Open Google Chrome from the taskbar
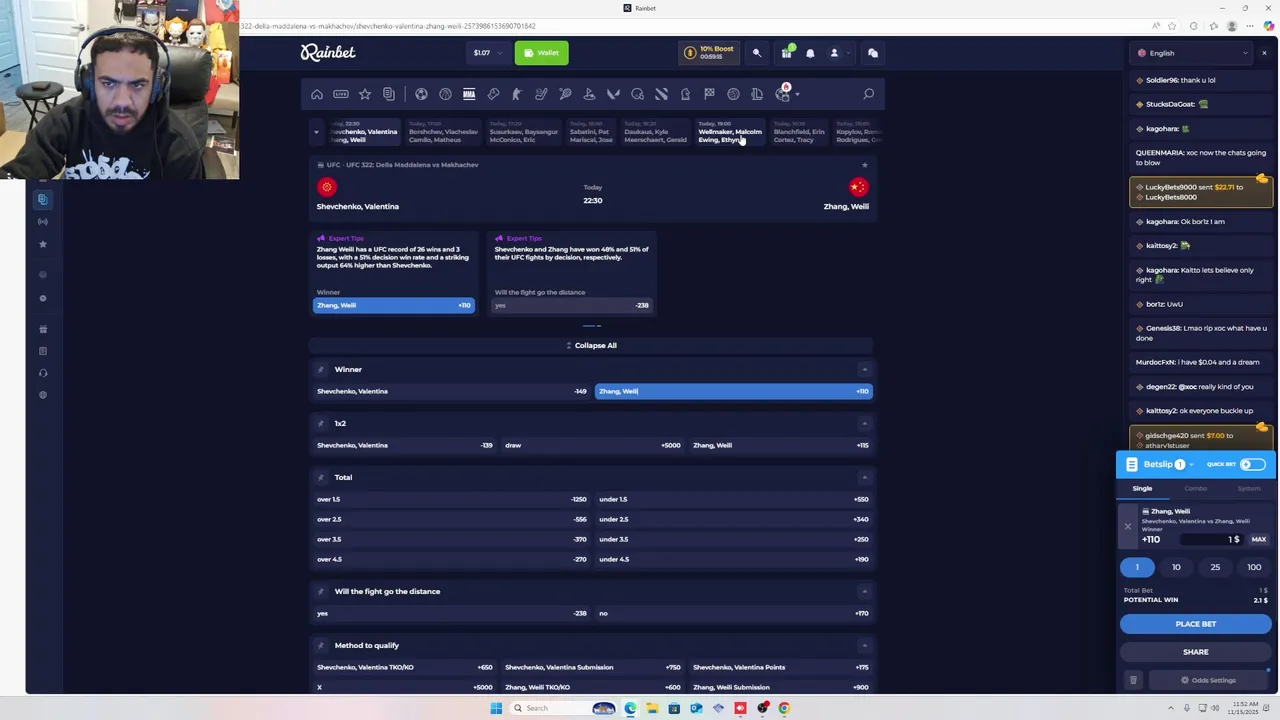1280x720 pixels. pyautogui.click(x=784, y=708)
